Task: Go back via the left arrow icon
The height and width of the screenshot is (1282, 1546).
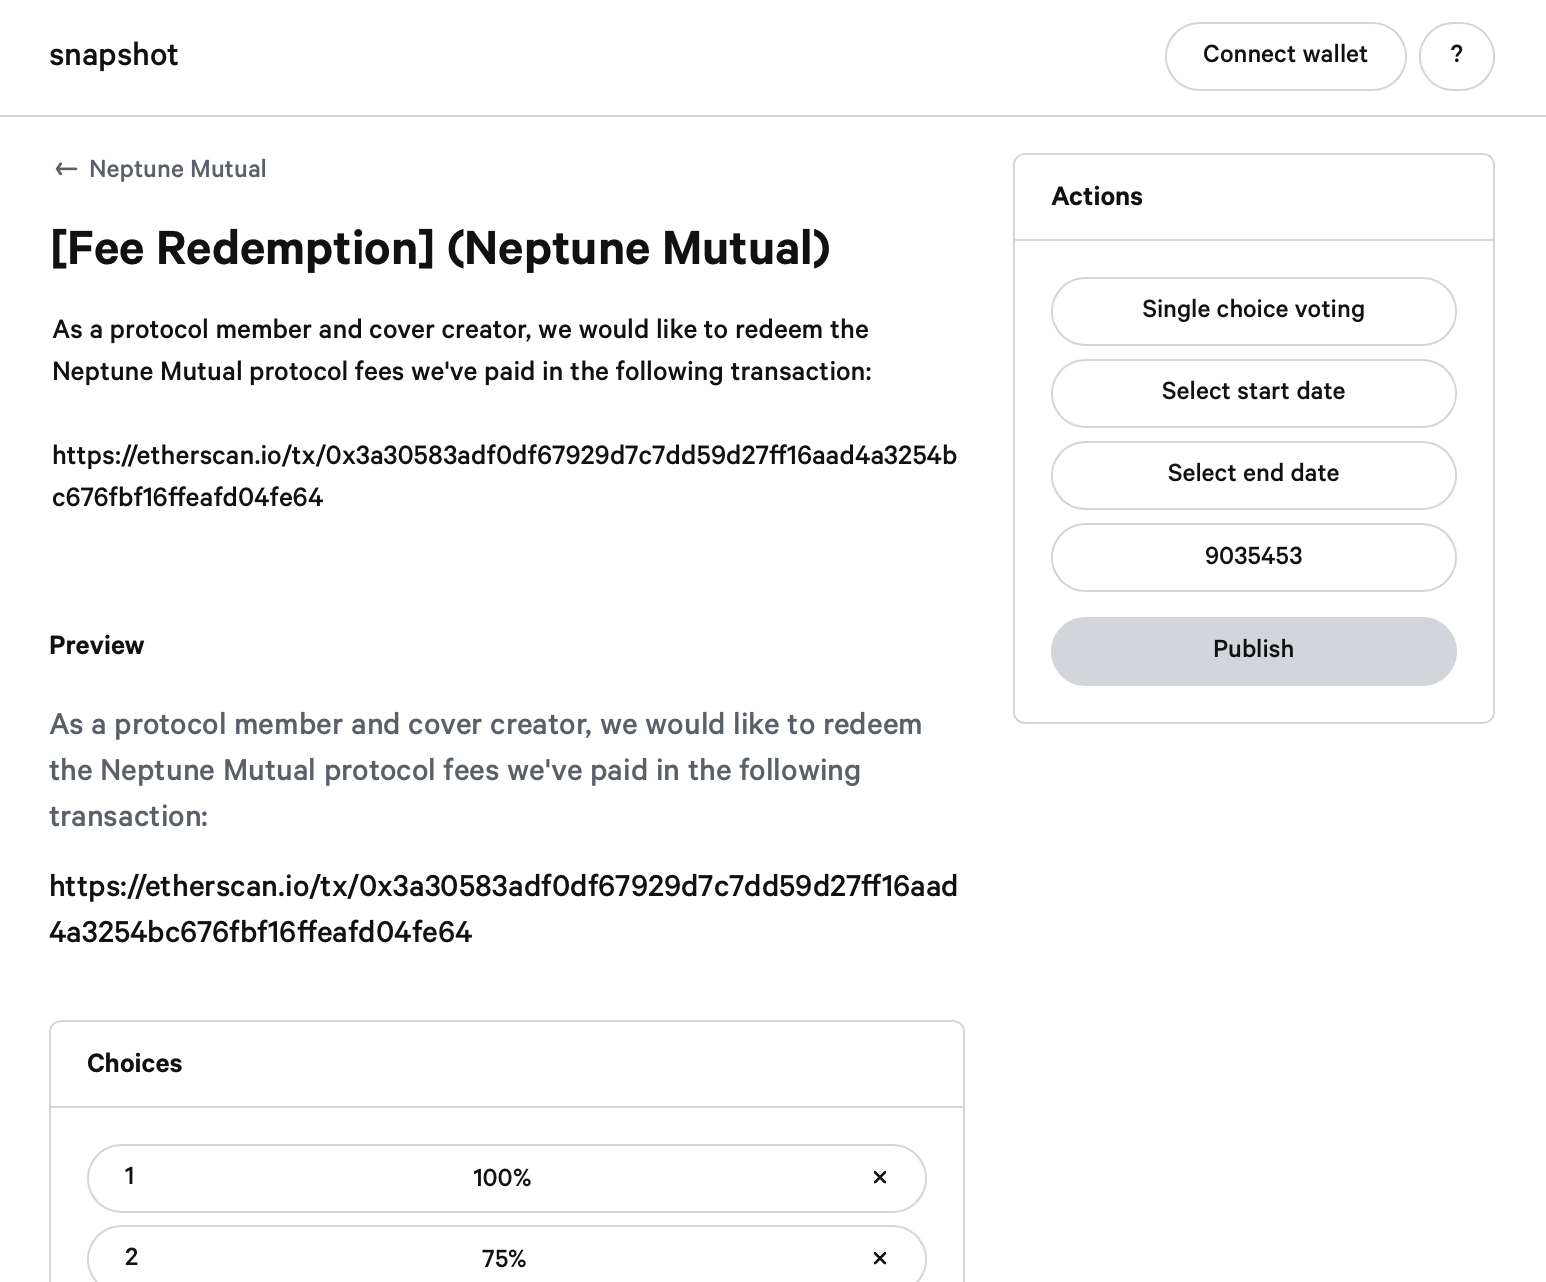Action: pyautogui.click(x=66, y=169)
